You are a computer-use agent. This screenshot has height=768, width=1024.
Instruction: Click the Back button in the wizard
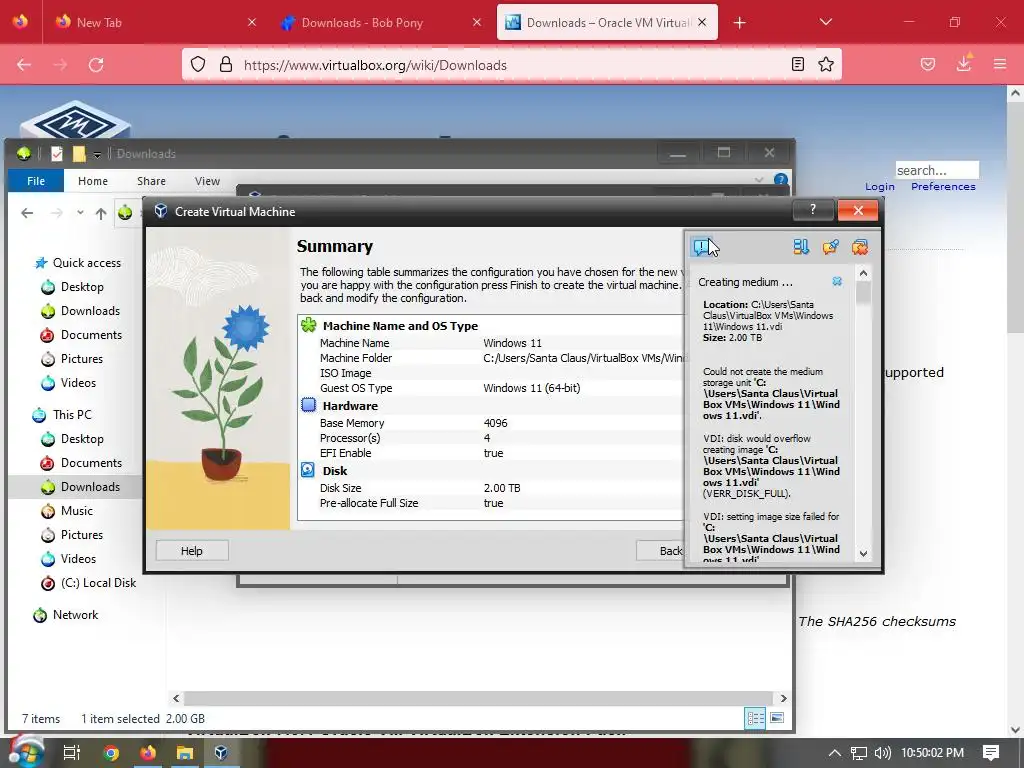[661, 551]
